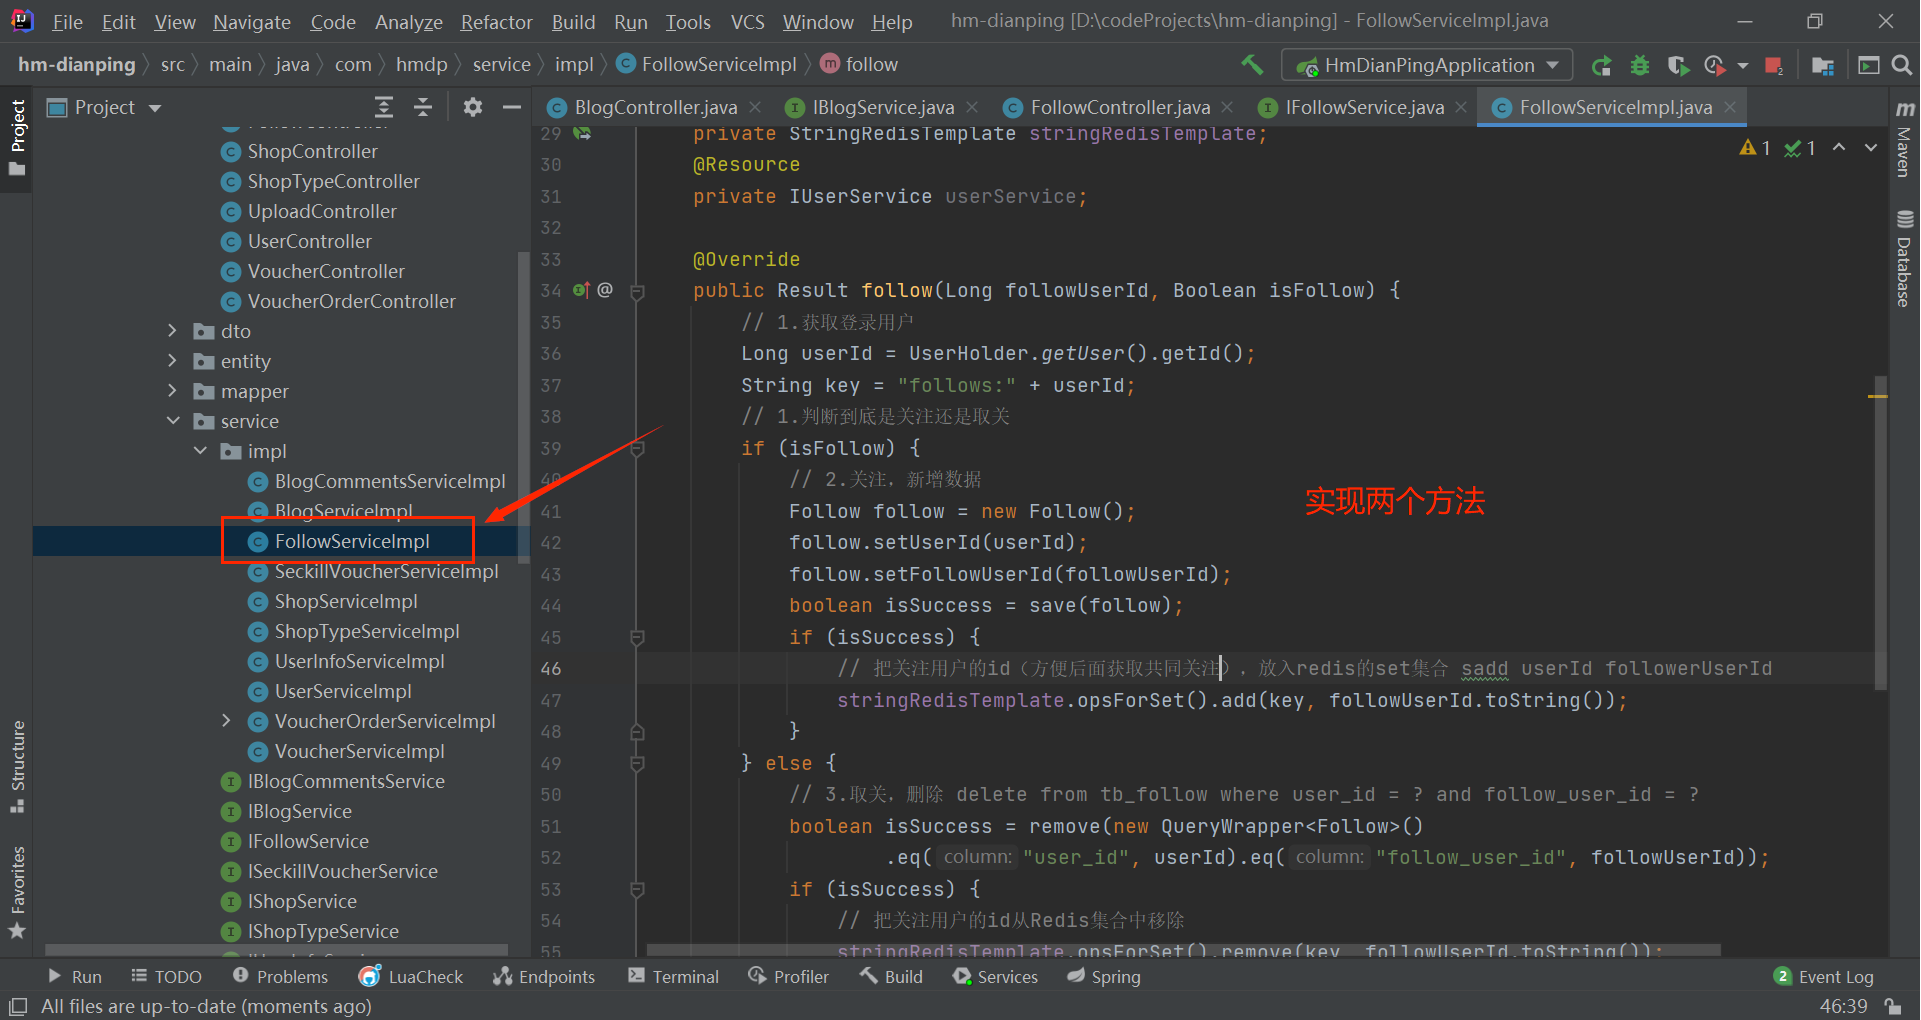Viewport: 1921px width, 1020px height.
Task: Click the Search Everywhere magnifier icon
Action: click(x=1902, y=65)
